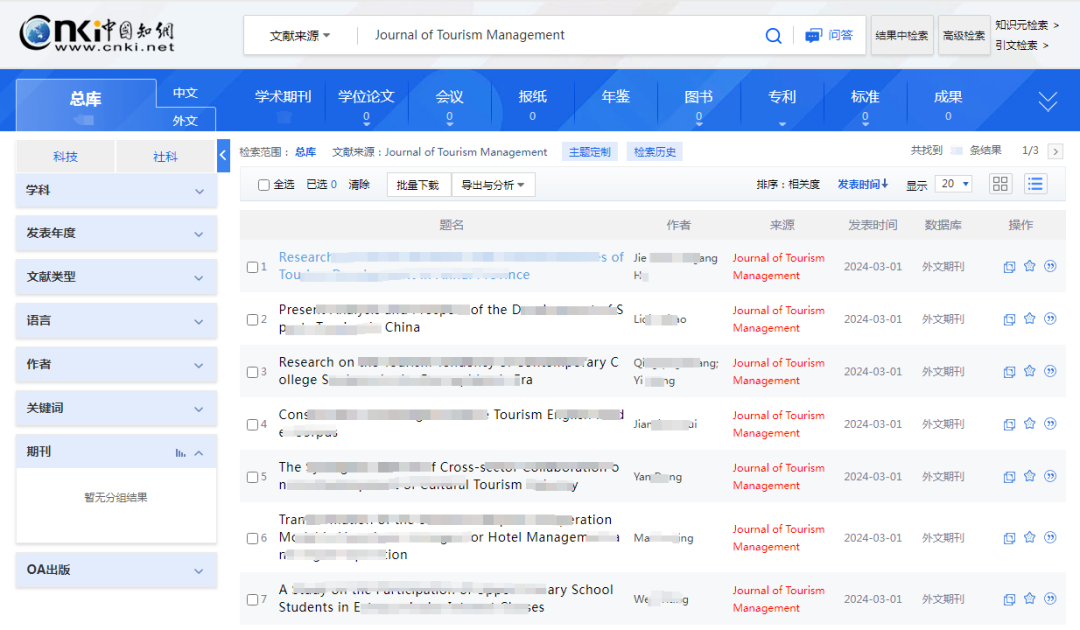Check the box for result 7

252,599
